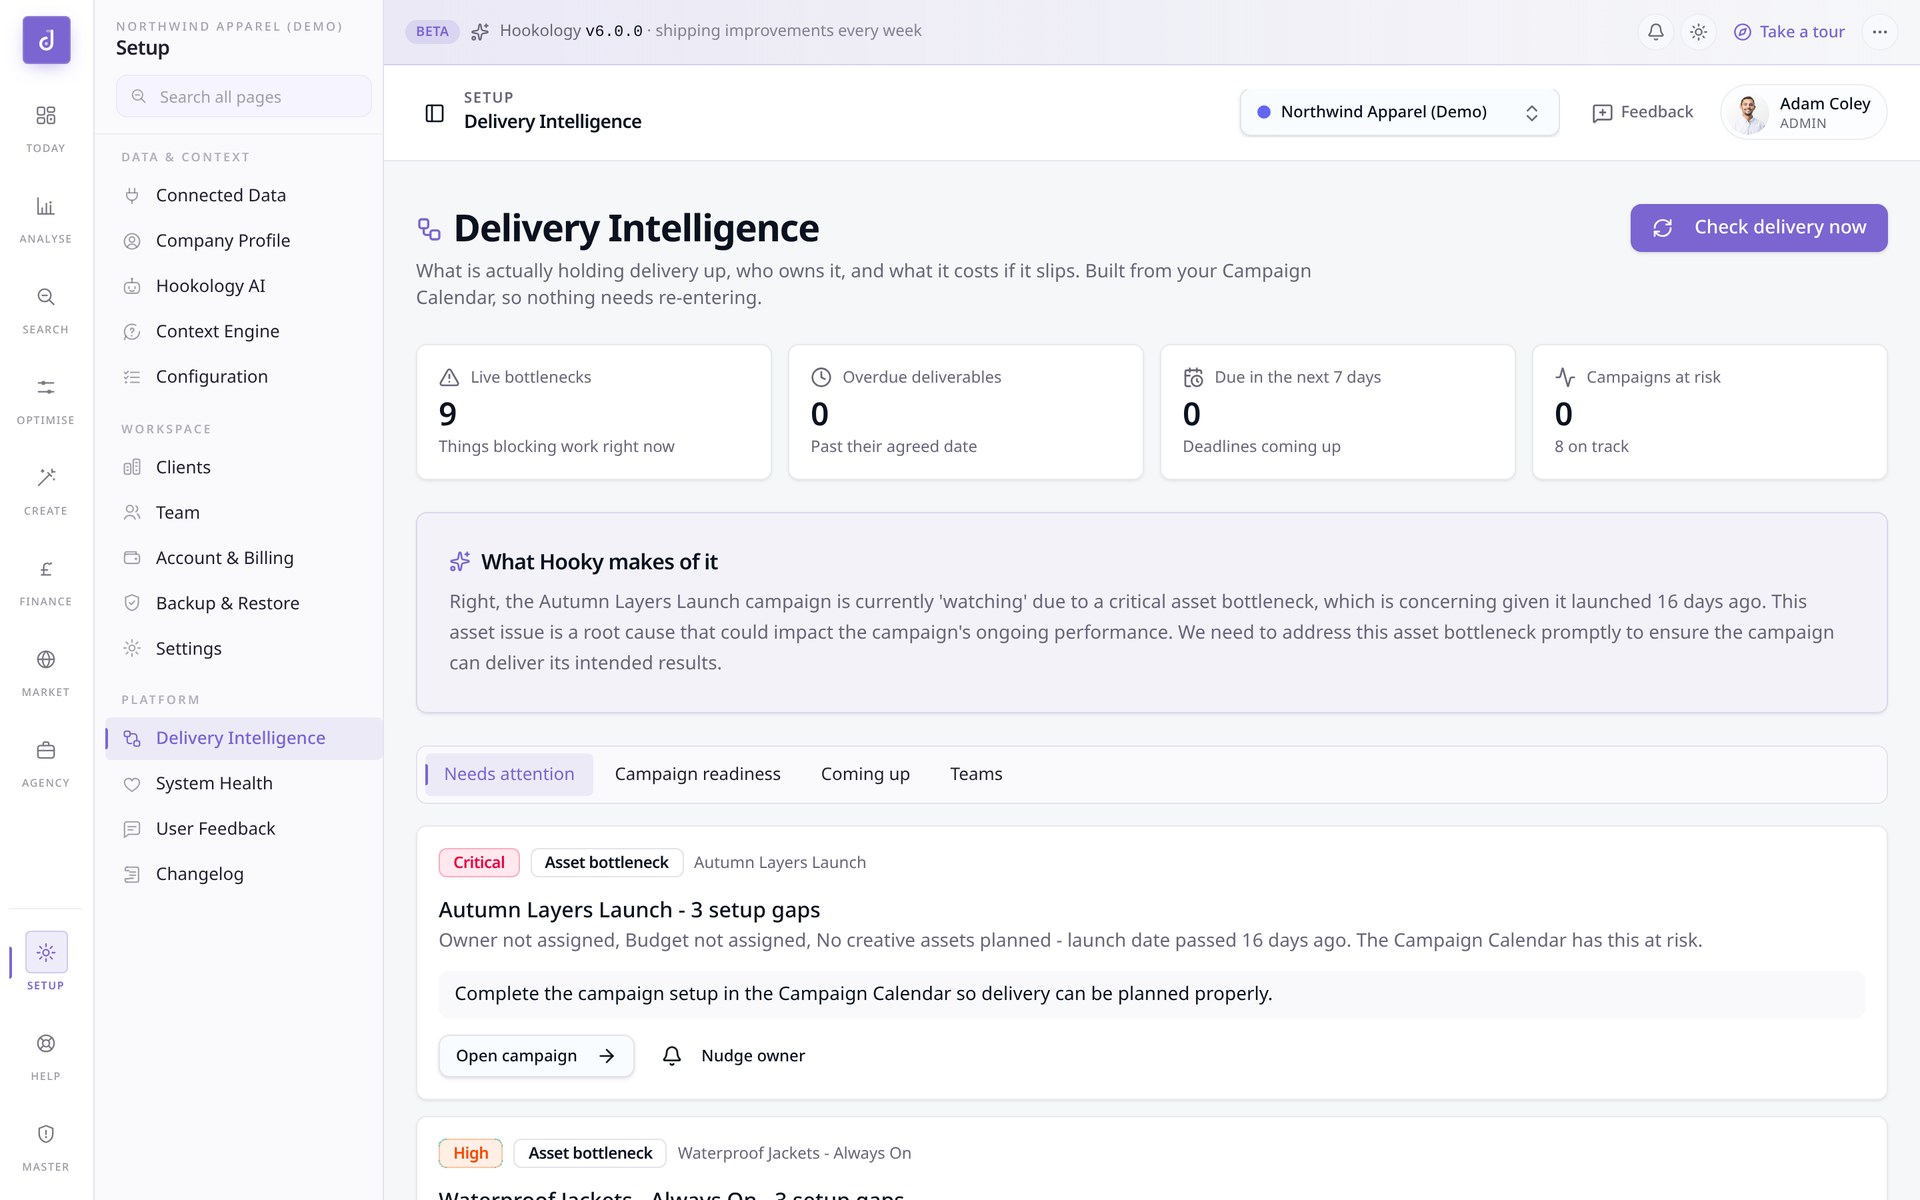Switch to the Teams tab

[976, 774]
